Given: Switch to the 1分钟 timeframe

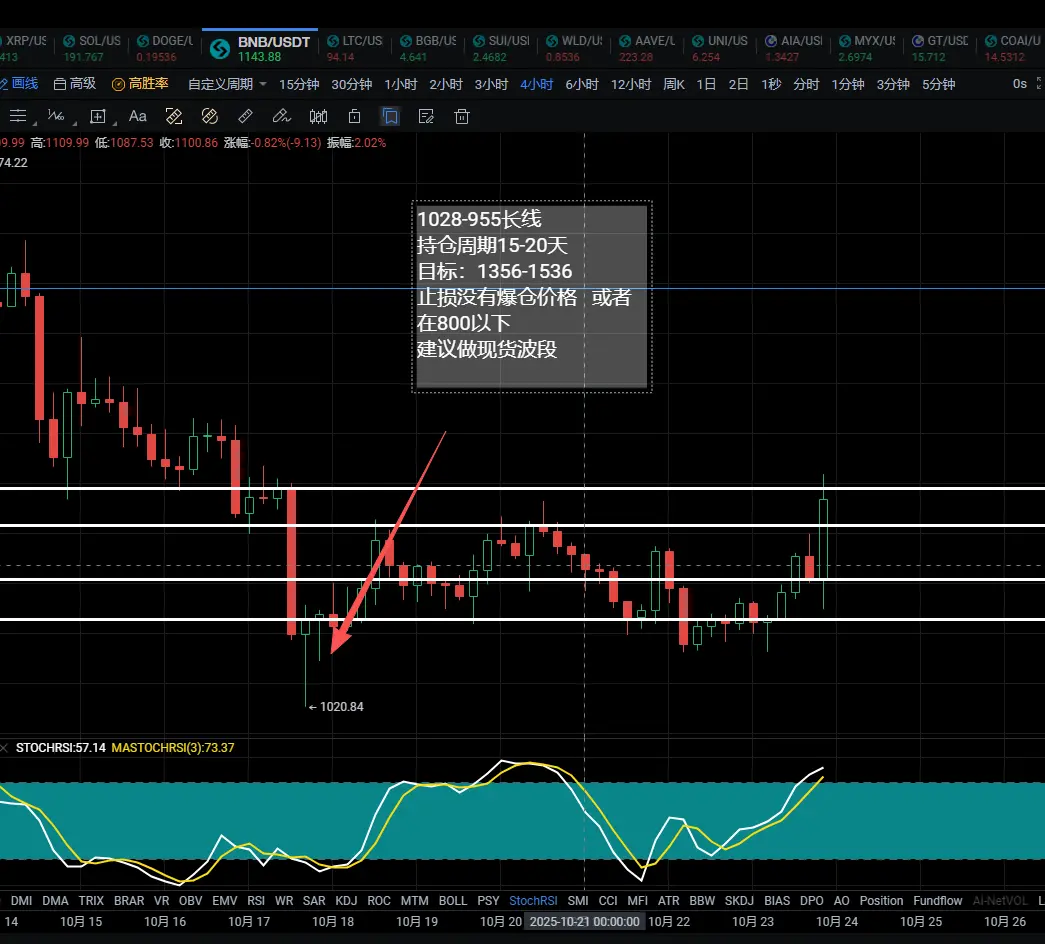Looking at the screenshot, I should click(848, 84).
